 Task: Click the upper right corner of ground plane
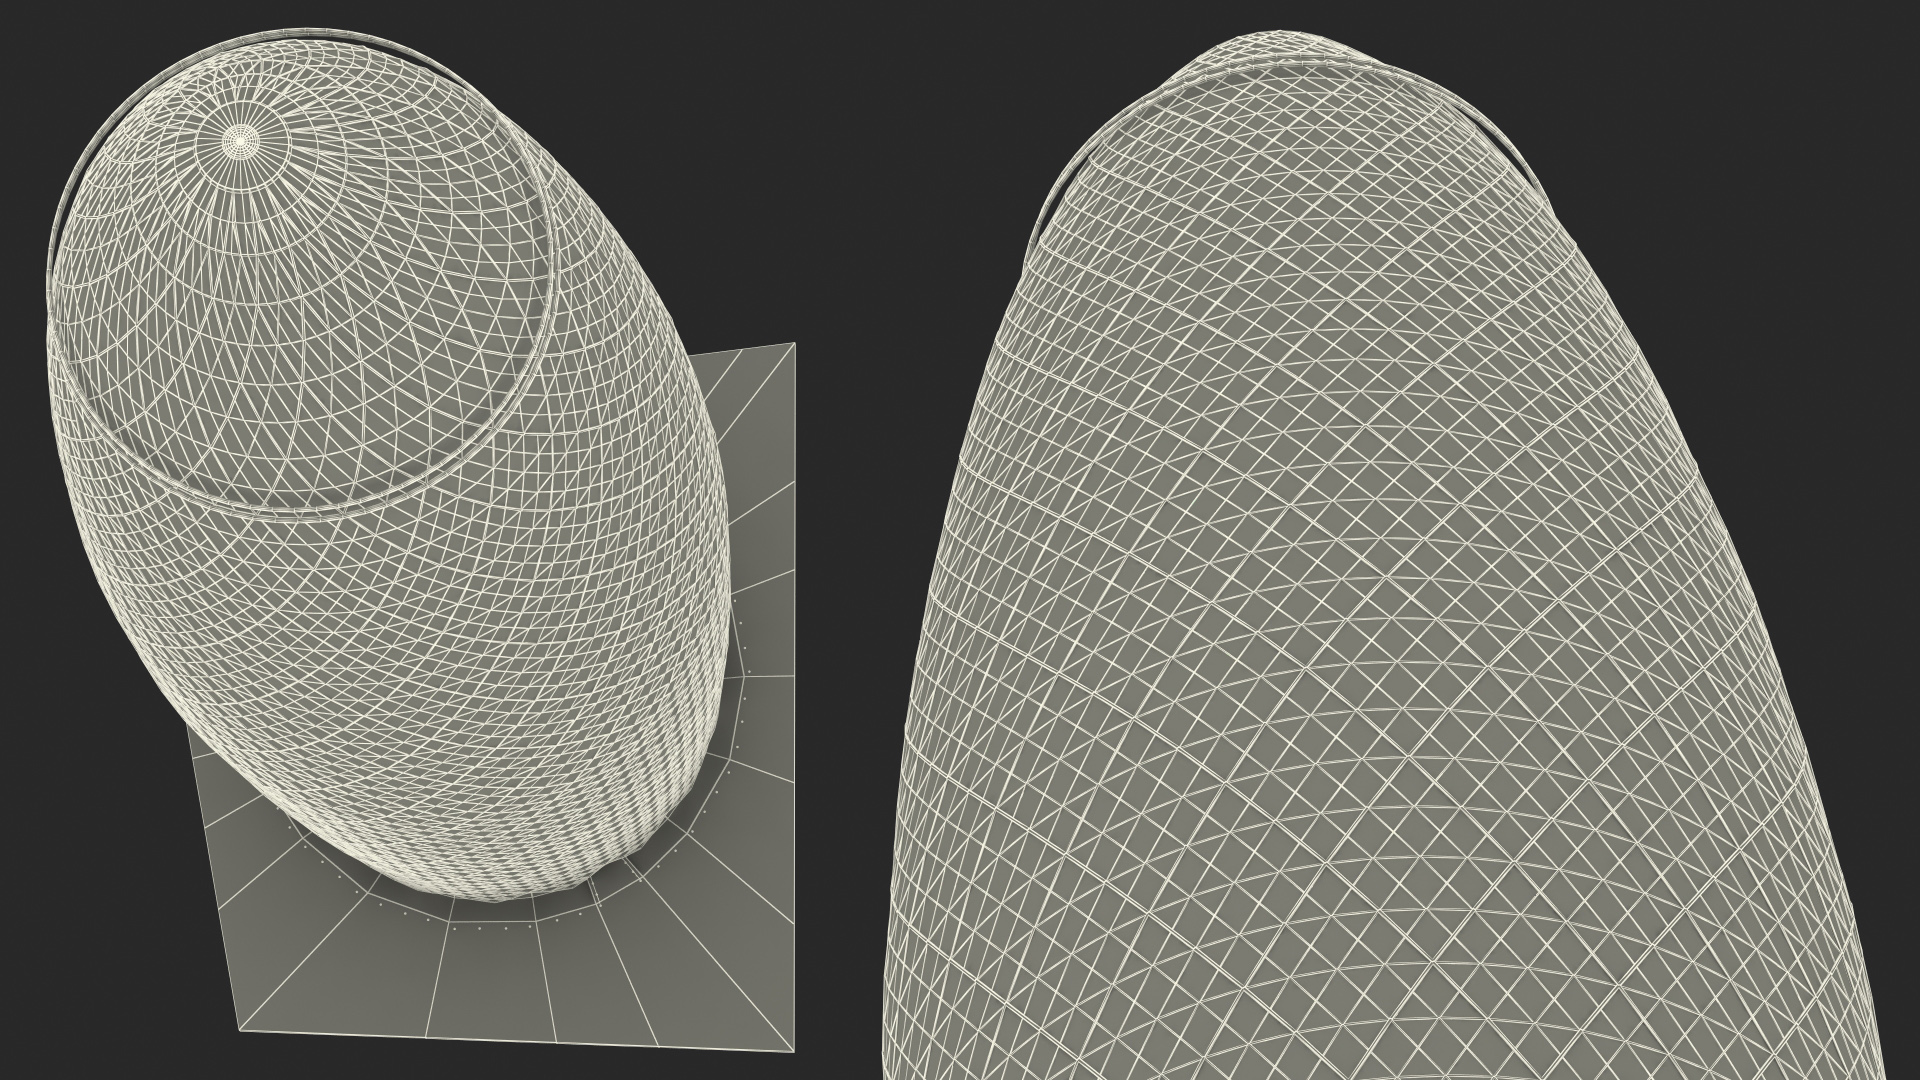pyautogui.click(x=793, y=345)
